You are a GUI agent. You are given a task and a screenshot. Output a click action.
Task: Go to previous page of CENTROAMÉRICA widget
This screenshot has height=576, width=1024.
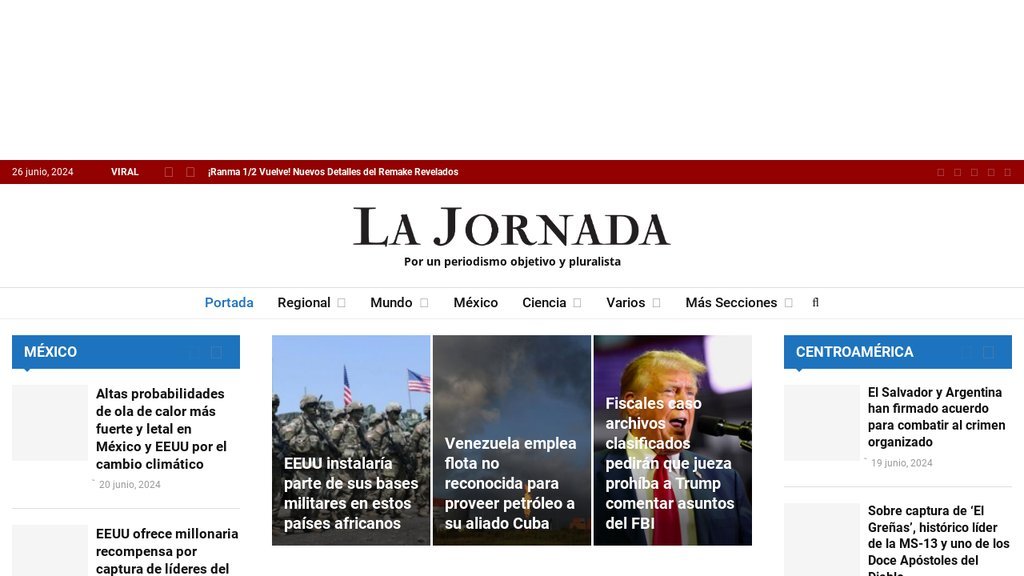point(967,352)
